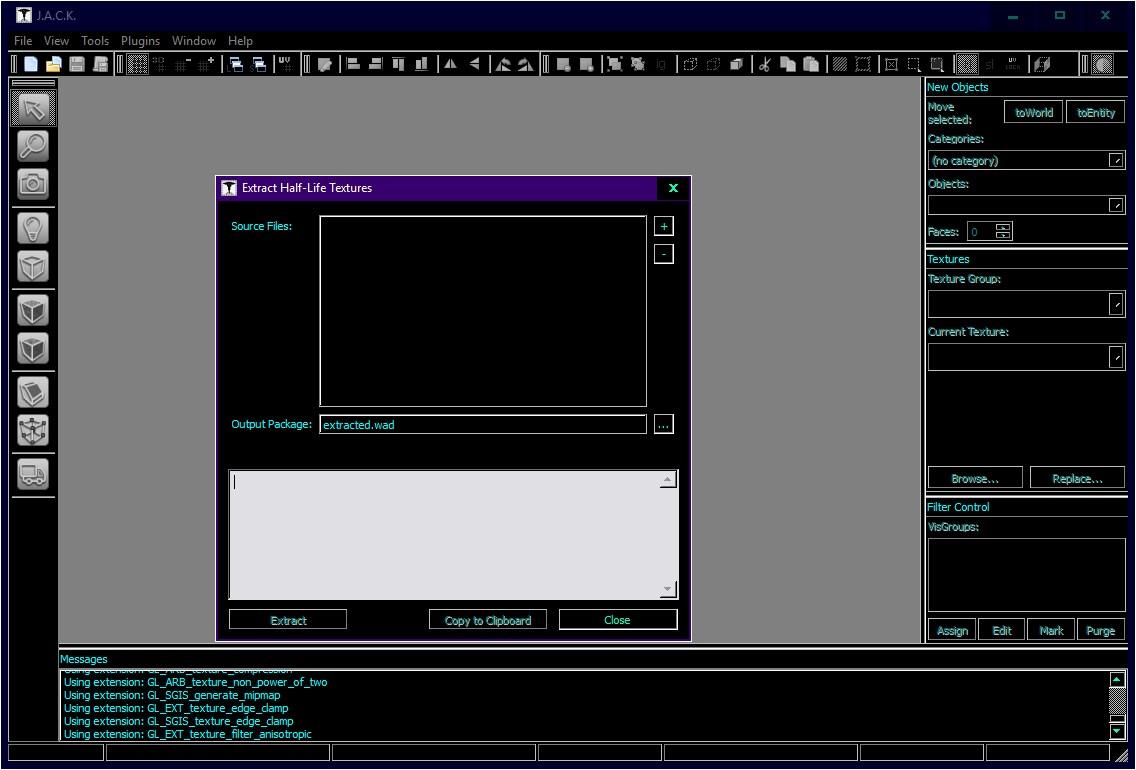Open the Tools menu
Viewport: 1136px width, 770px height.
point(95,41)
